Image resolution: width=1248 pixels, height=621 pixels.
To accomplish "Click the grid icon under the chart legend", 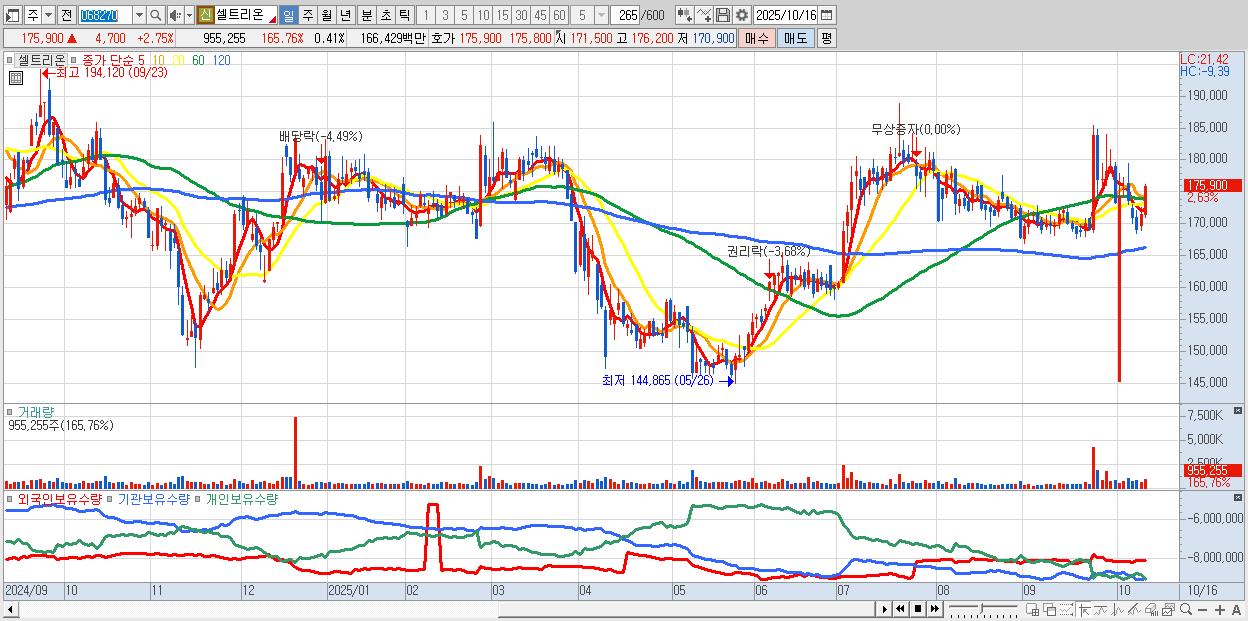I will [x=14, y=76].
